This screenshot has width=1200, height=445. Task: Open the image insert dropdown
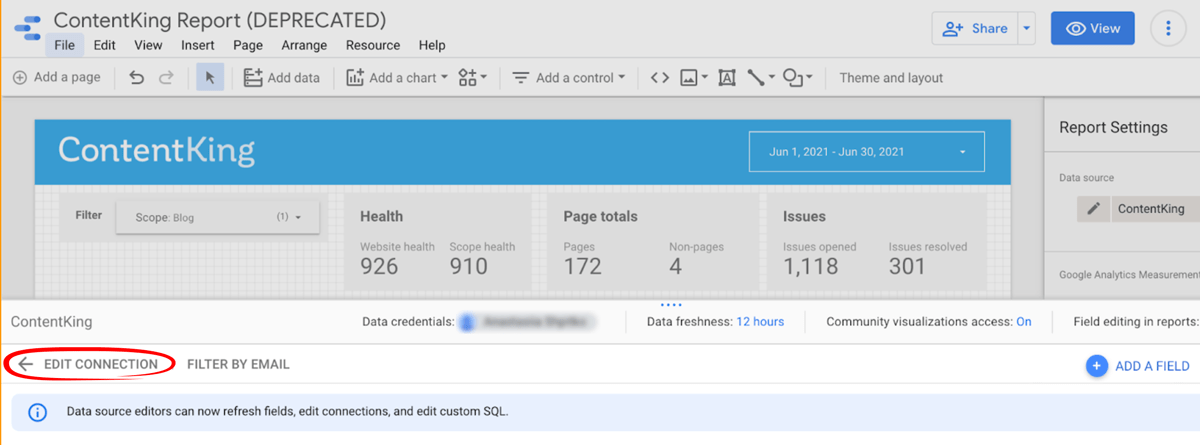pyautogui.click(x=694, y=77)
